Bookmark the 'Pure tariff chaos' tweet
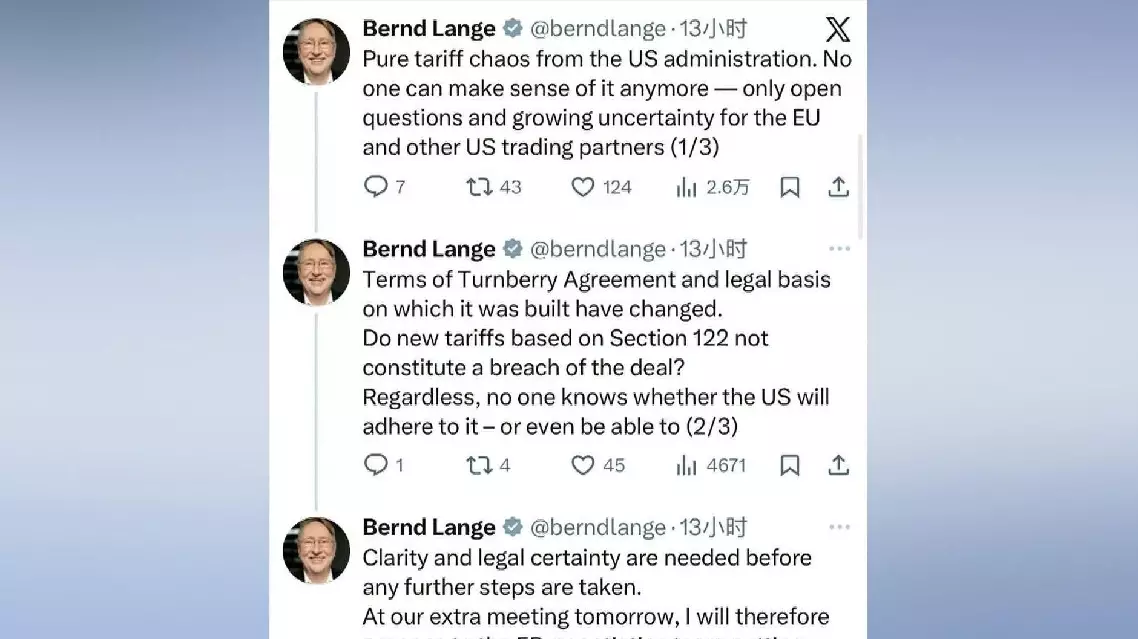The height and width of the screenshot is (639, 1138). 790,187
